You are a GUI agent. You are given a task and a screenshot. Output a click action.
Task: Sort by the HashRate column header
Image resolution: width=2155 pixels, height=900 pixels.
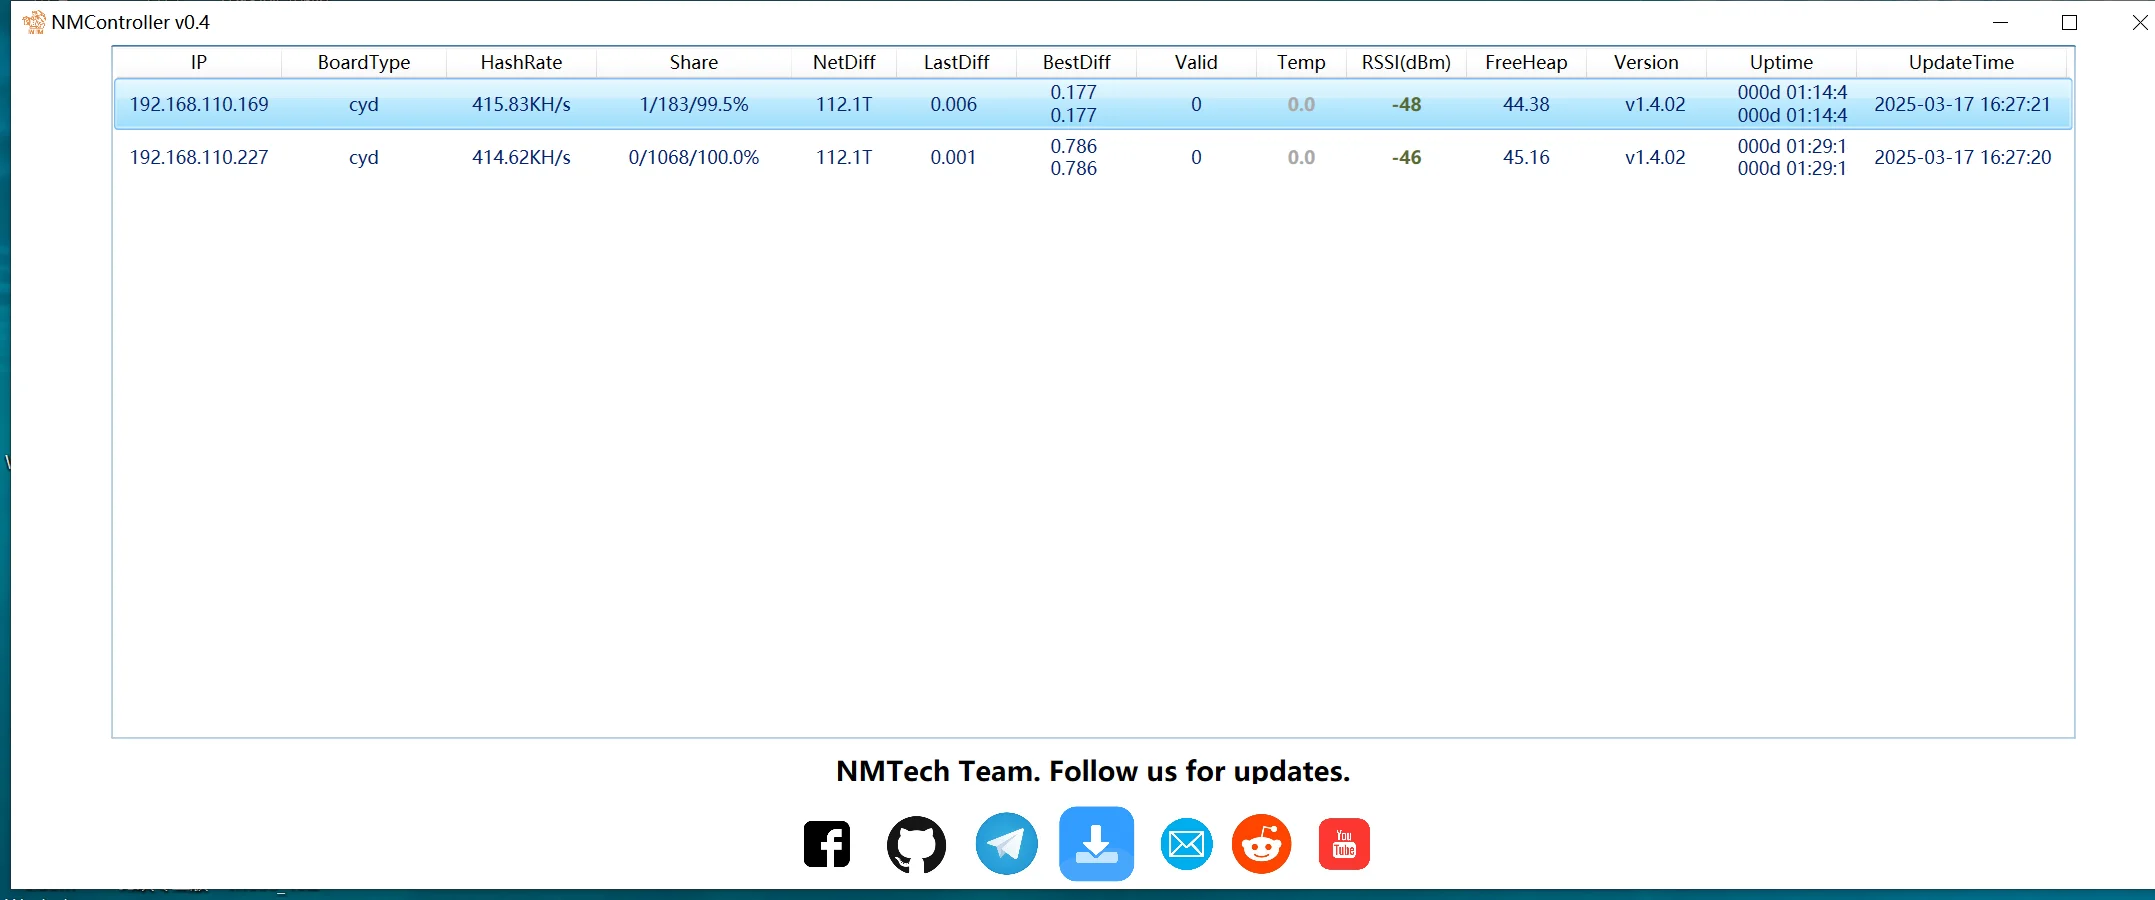click(x=521, y=62)
